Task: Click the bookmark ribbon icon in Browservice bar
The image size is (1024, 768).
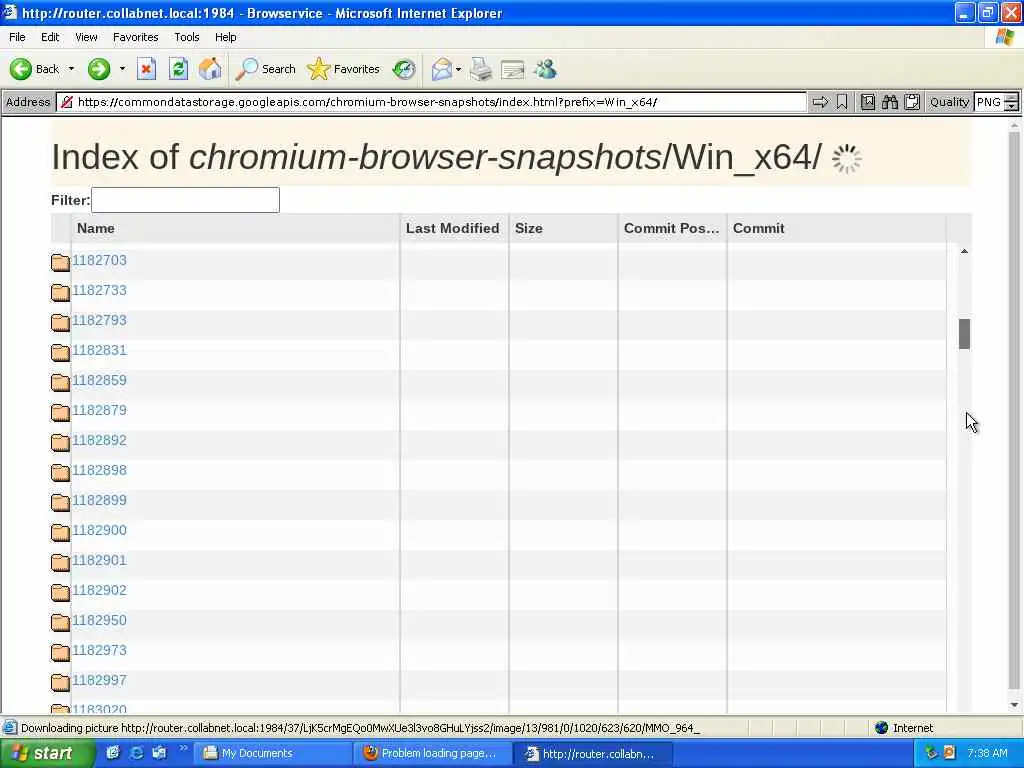Action: (842, 102)
